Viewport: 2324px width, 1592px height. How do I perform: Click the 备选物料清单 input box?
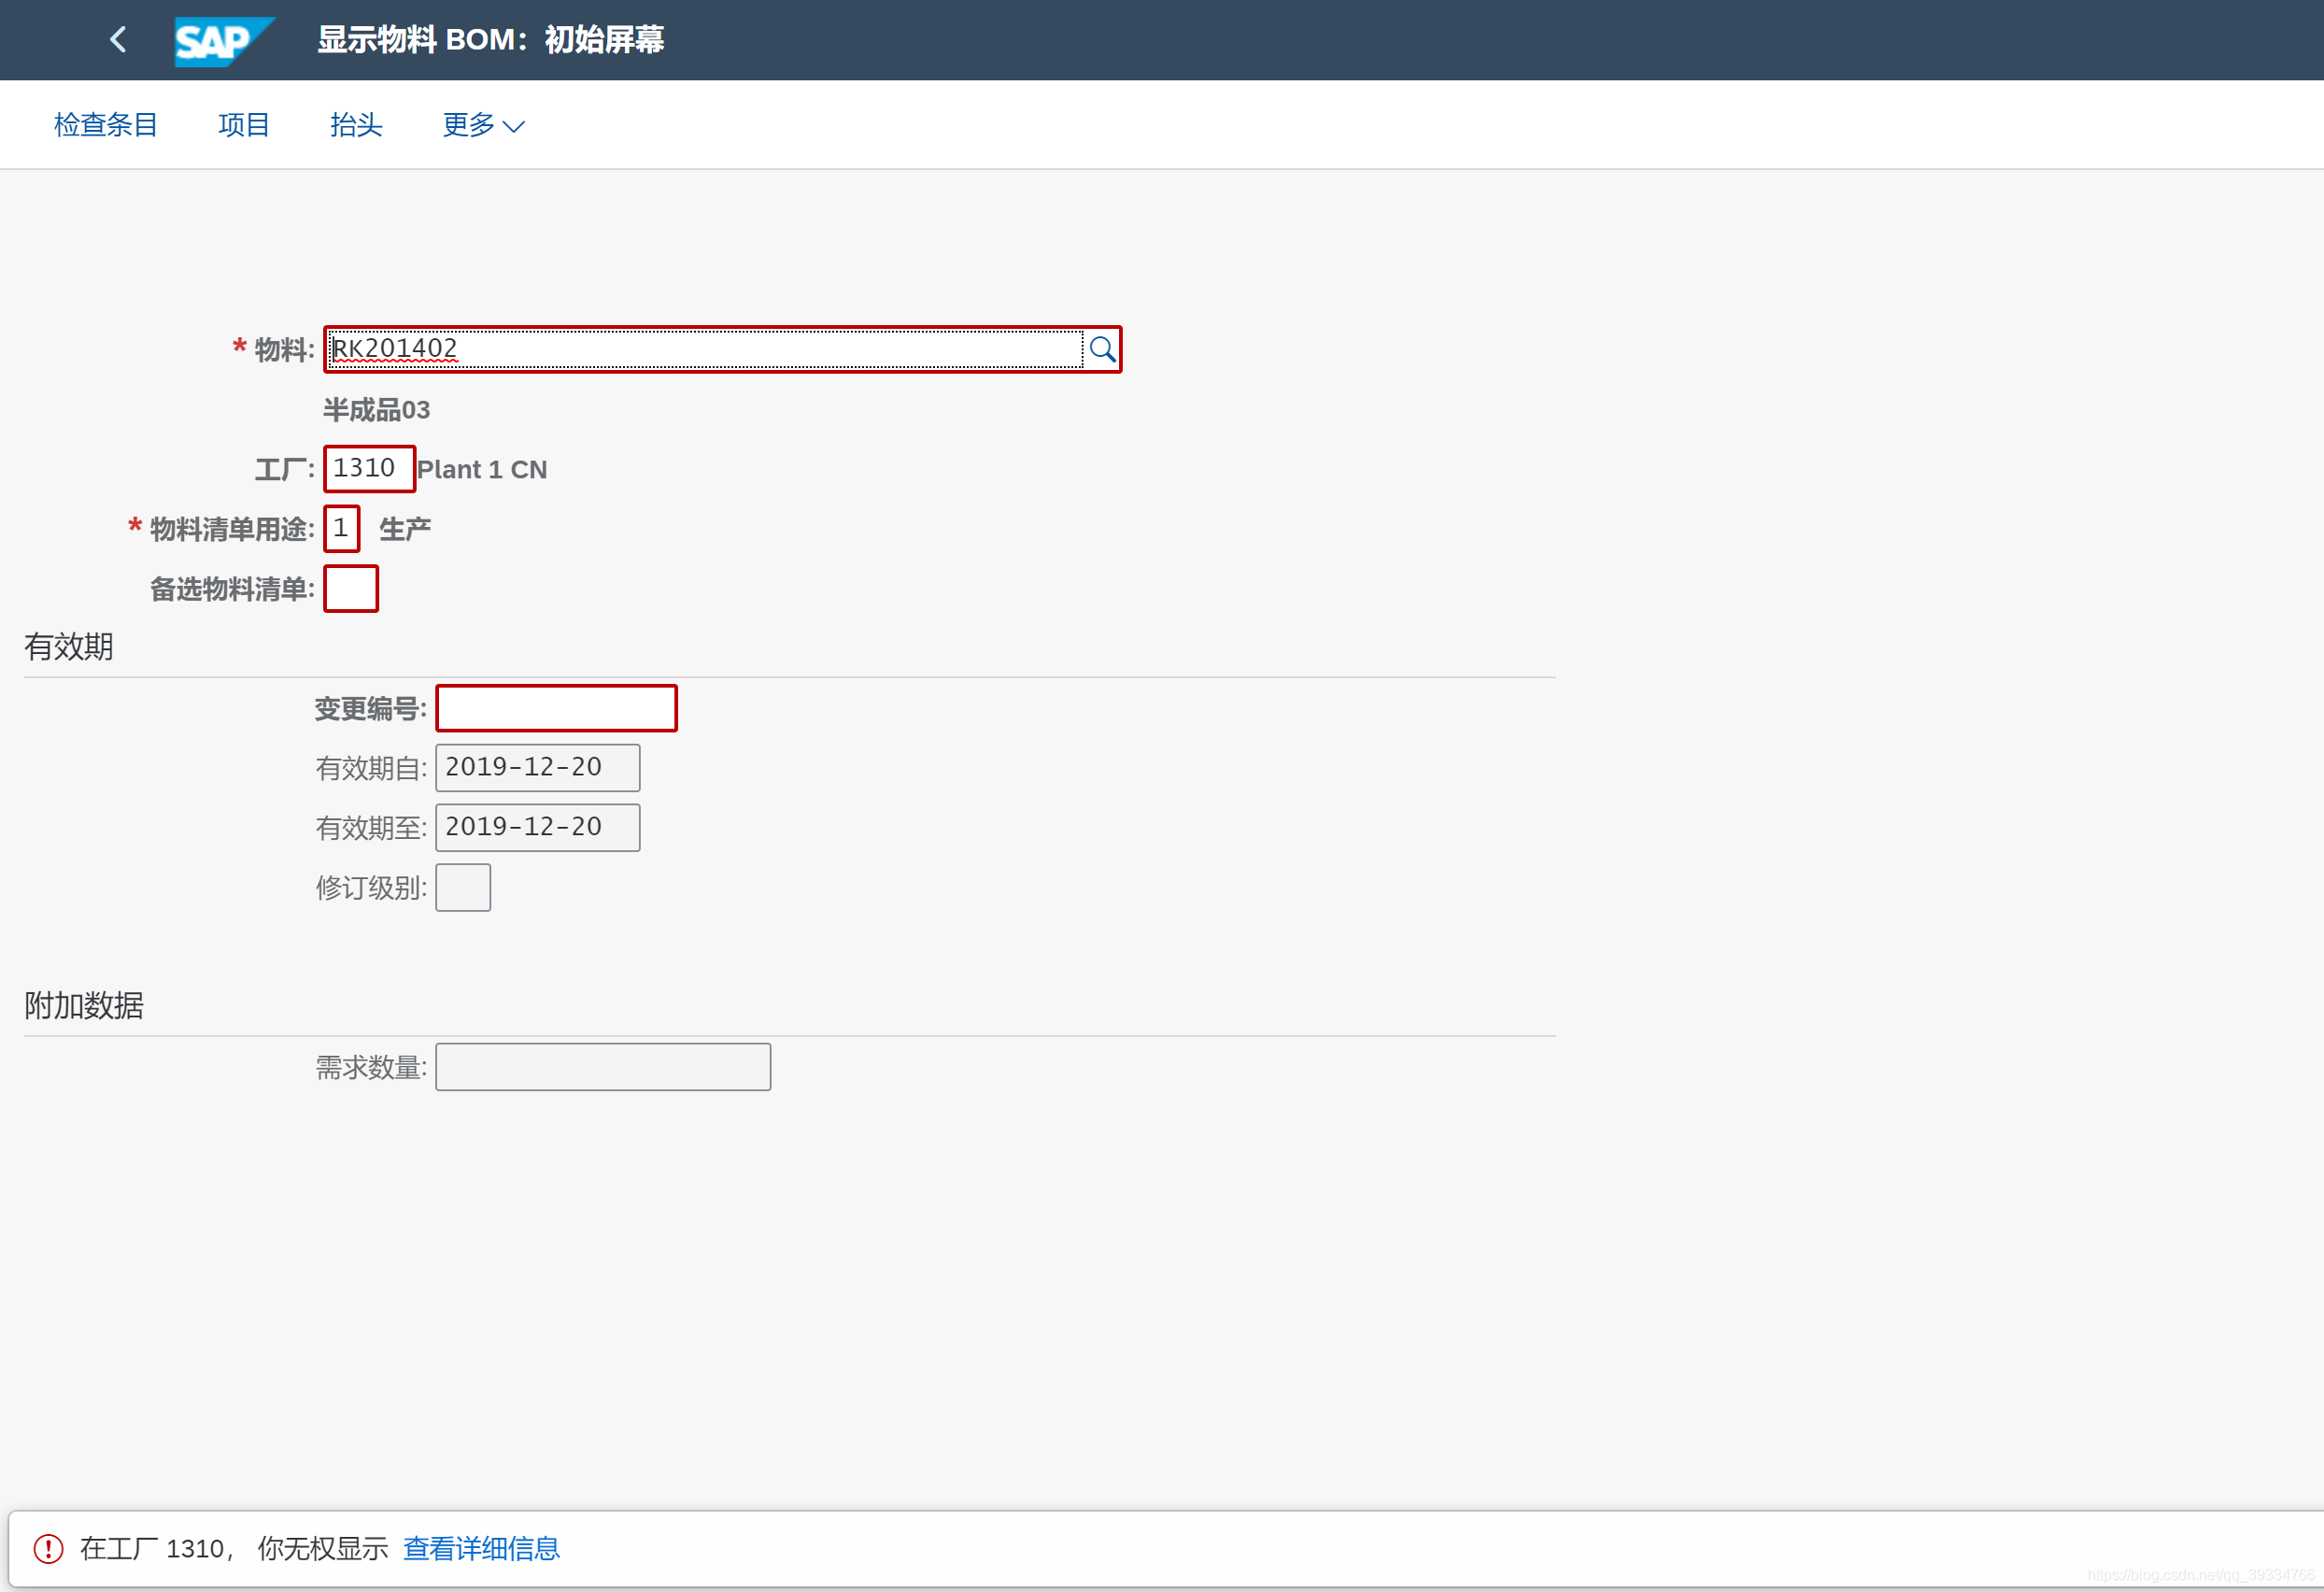click(x=350, y=589)
